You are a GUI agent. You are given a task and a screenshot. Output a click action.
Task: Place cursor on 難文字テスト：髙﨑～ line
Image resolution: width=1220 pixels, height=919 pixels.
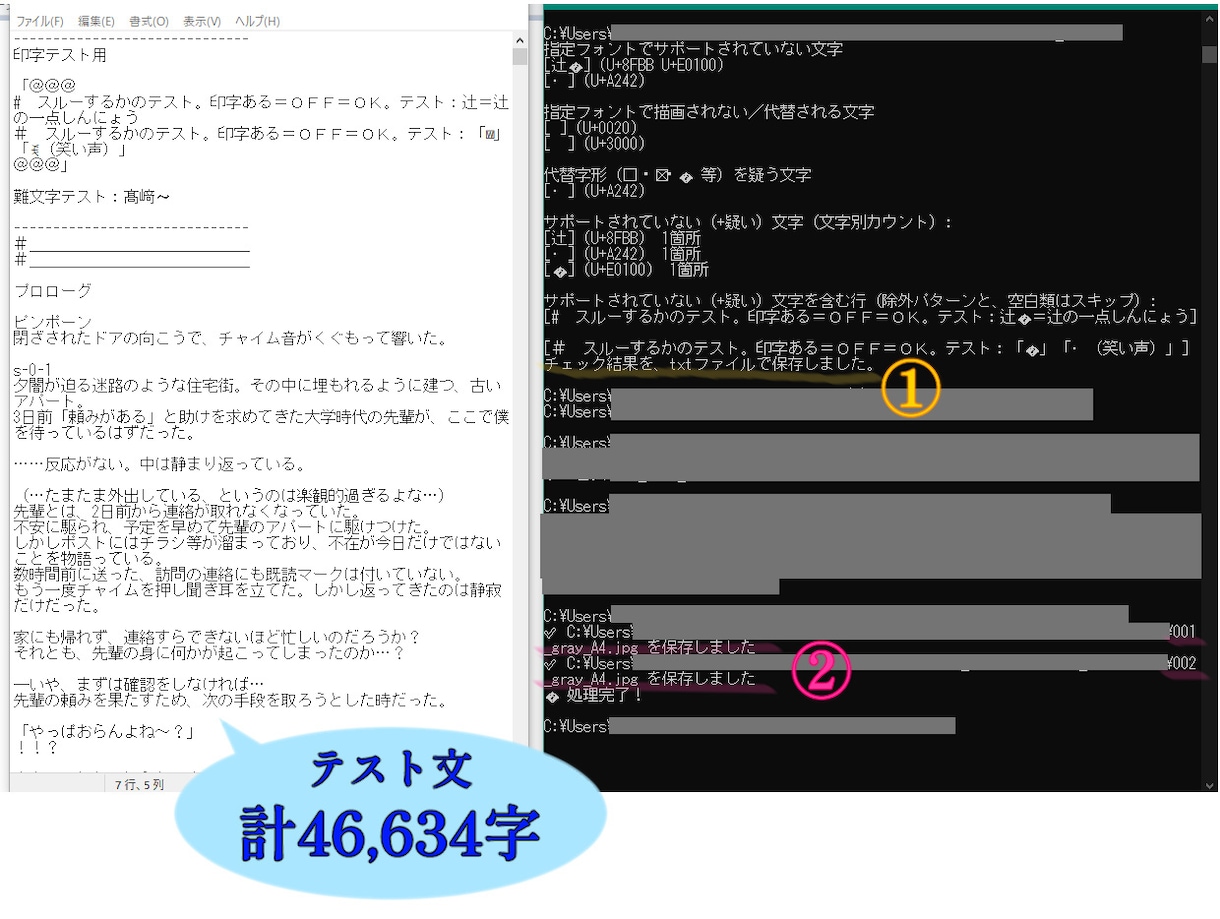tap(92, 197)
